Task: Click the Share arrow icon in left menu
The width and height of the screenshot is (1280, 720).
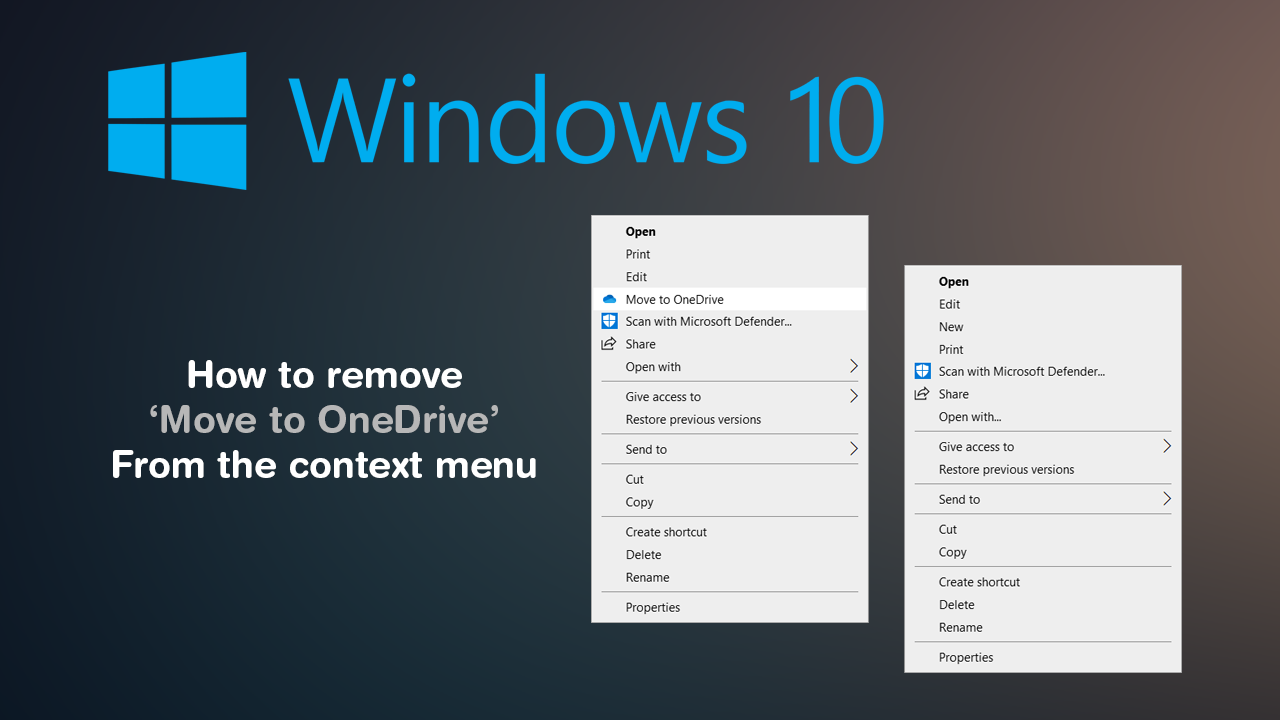Action: 609,344
